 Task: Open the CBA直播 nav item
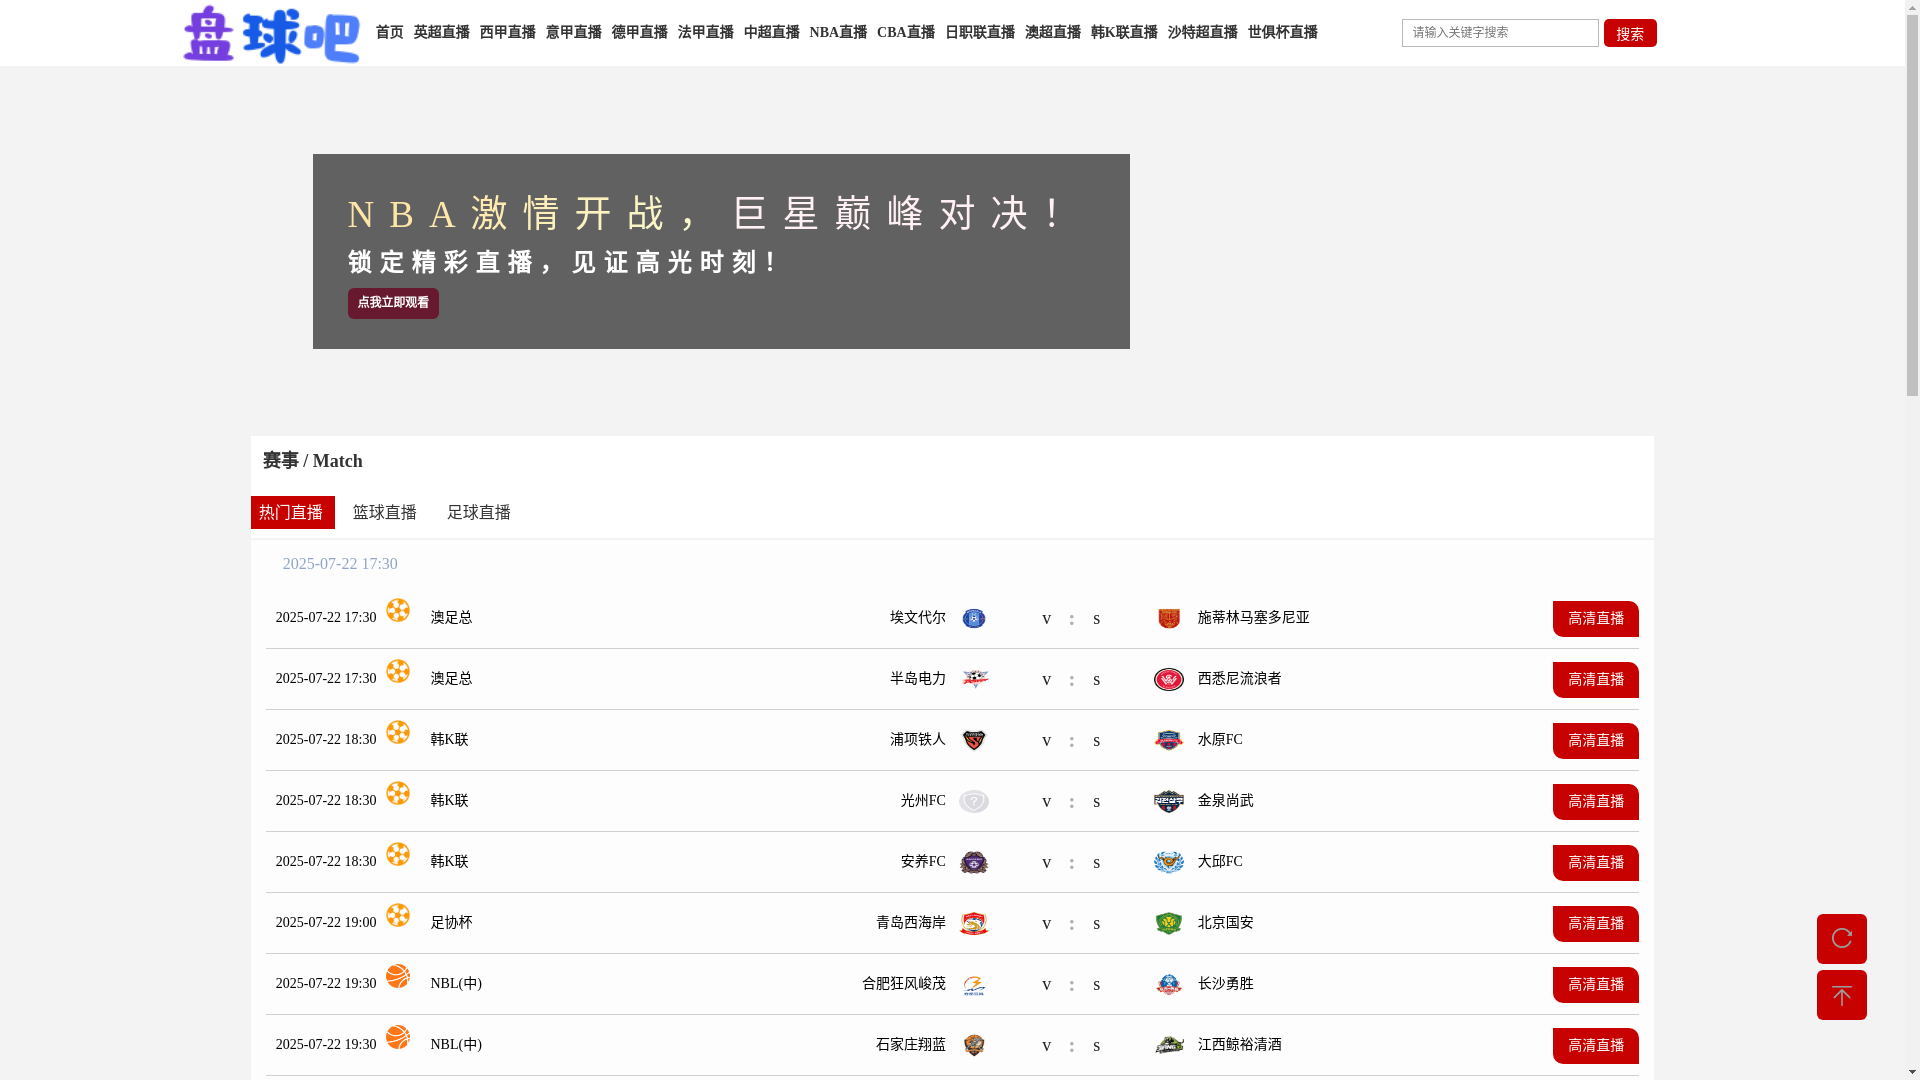905,33
